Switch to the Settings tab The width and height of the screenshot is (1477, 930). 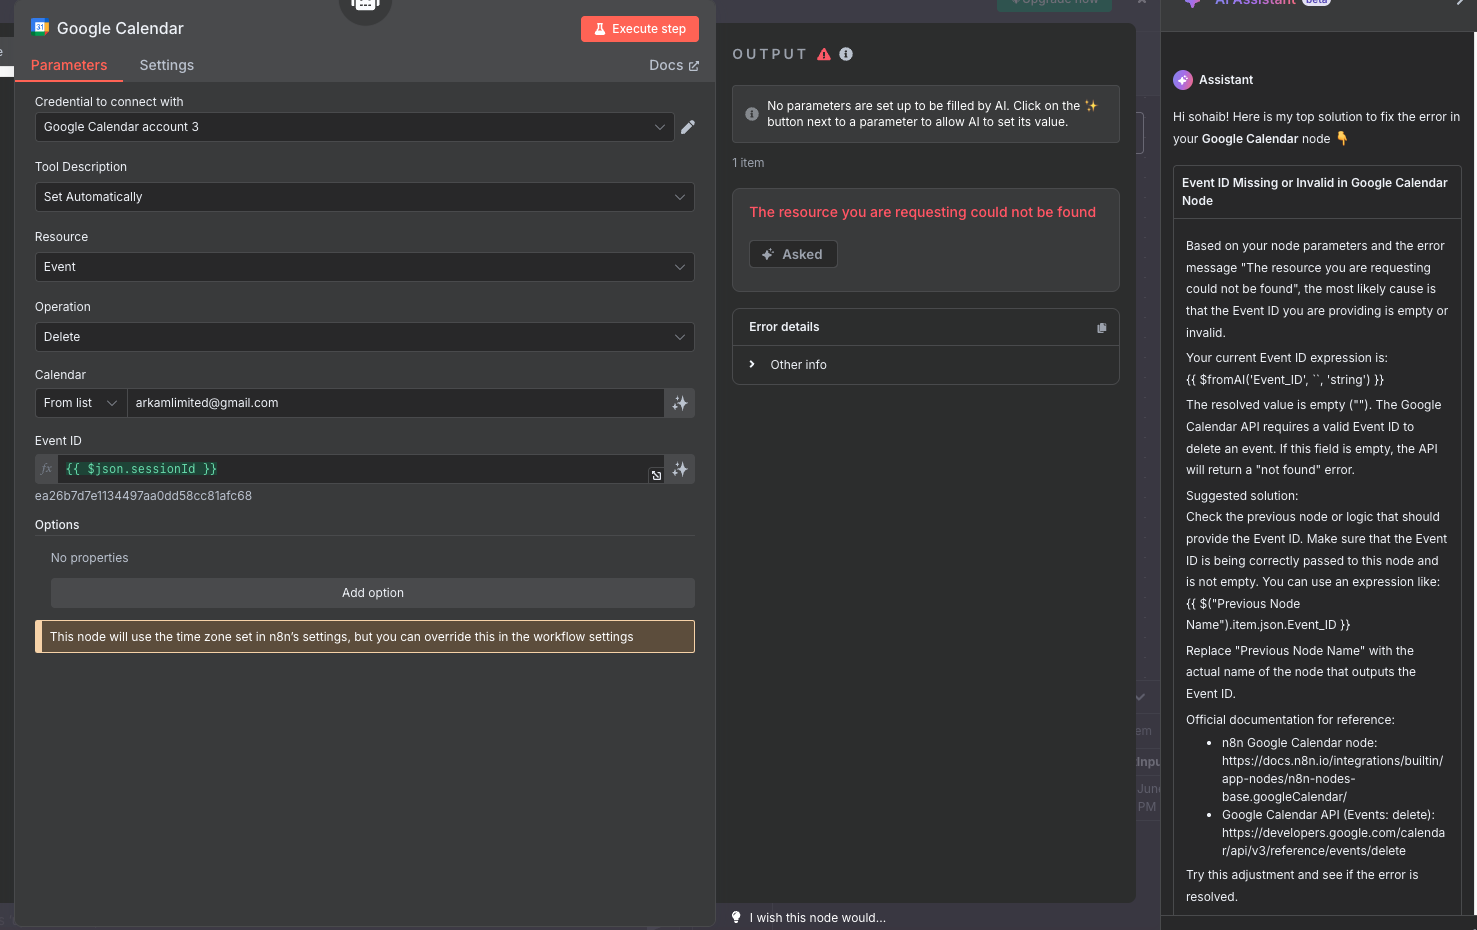[x=167, y=65]
